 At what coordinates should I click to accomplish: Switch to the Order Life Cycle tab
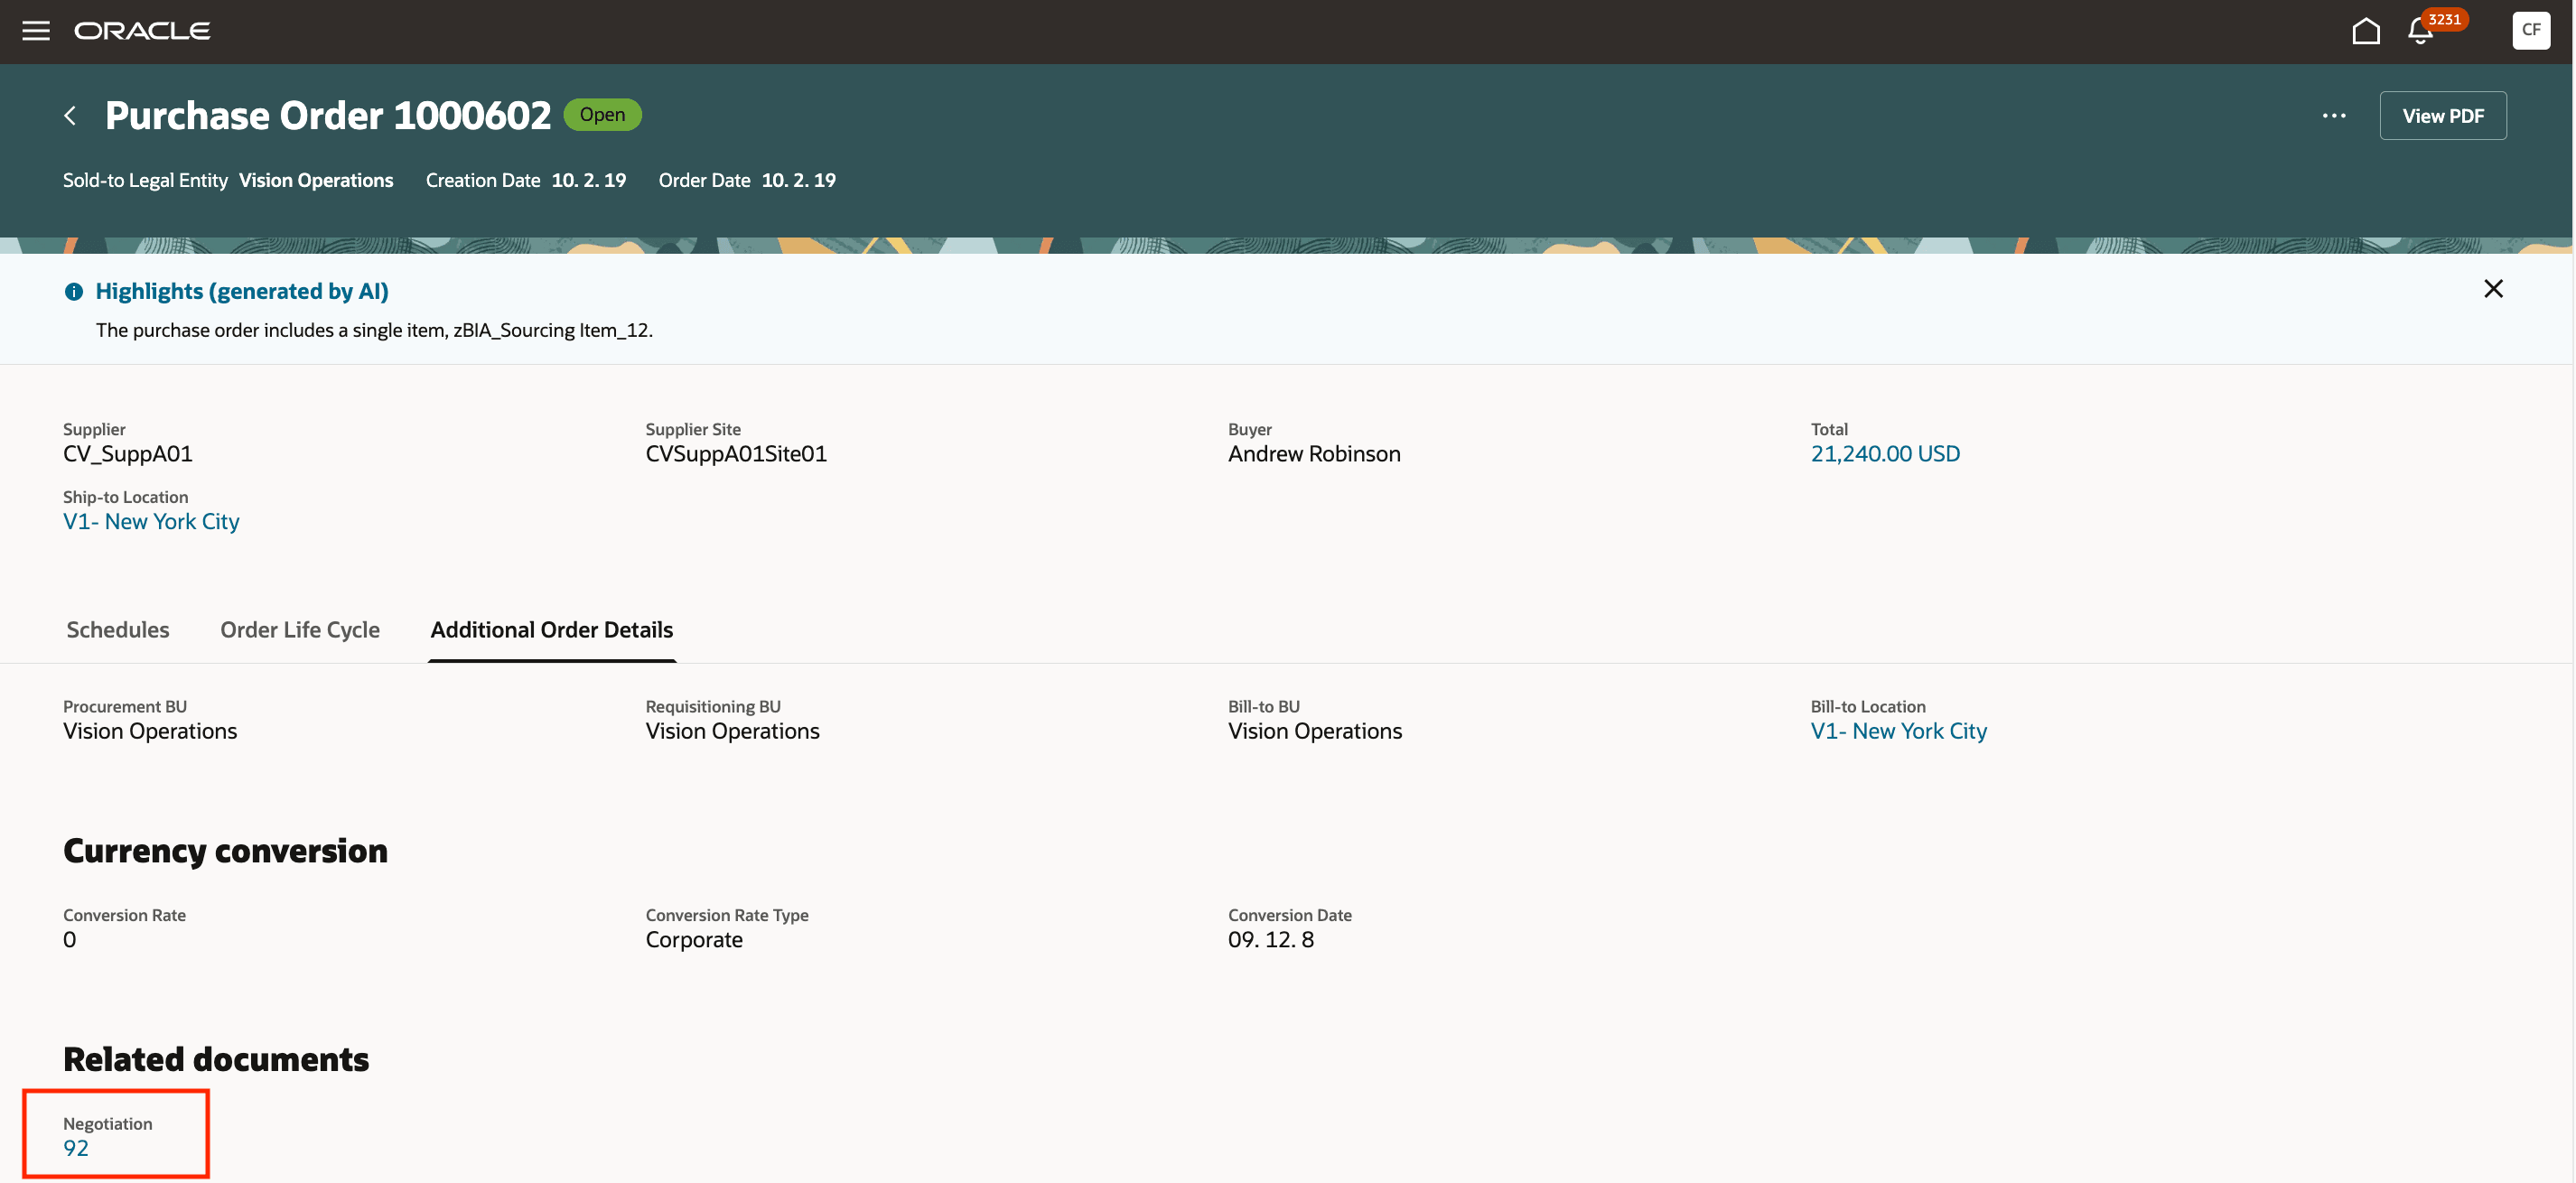coord(300,630)
